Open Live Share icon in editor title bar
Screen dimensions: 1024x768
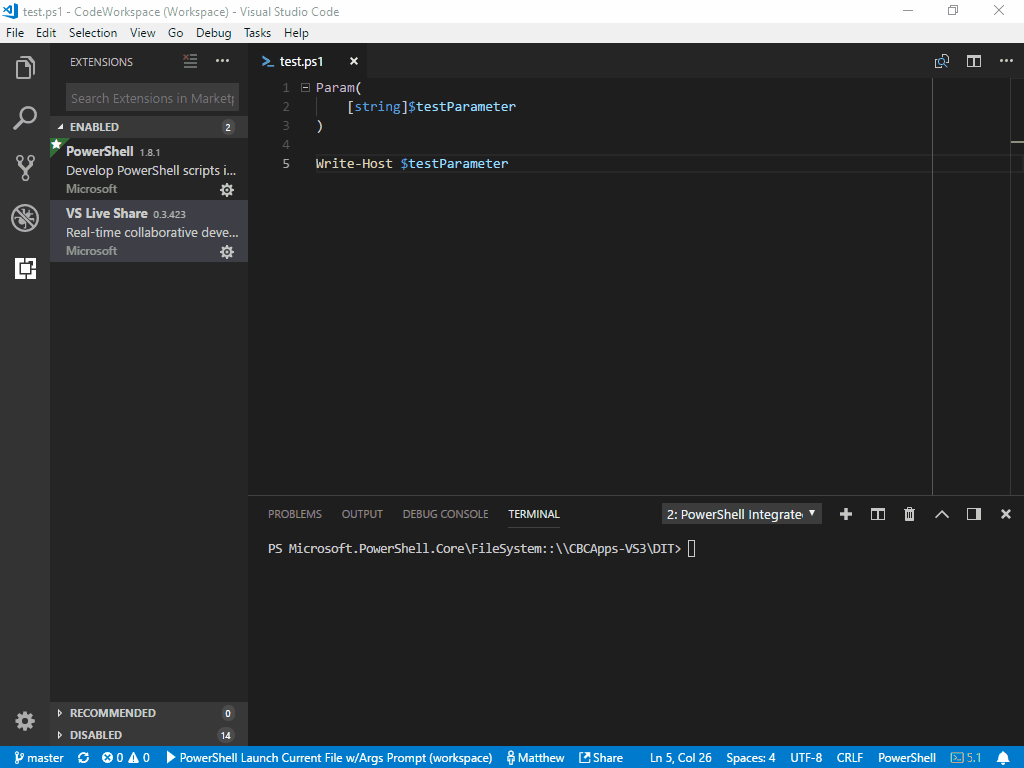pyautogui.click(x=941, y=61)
